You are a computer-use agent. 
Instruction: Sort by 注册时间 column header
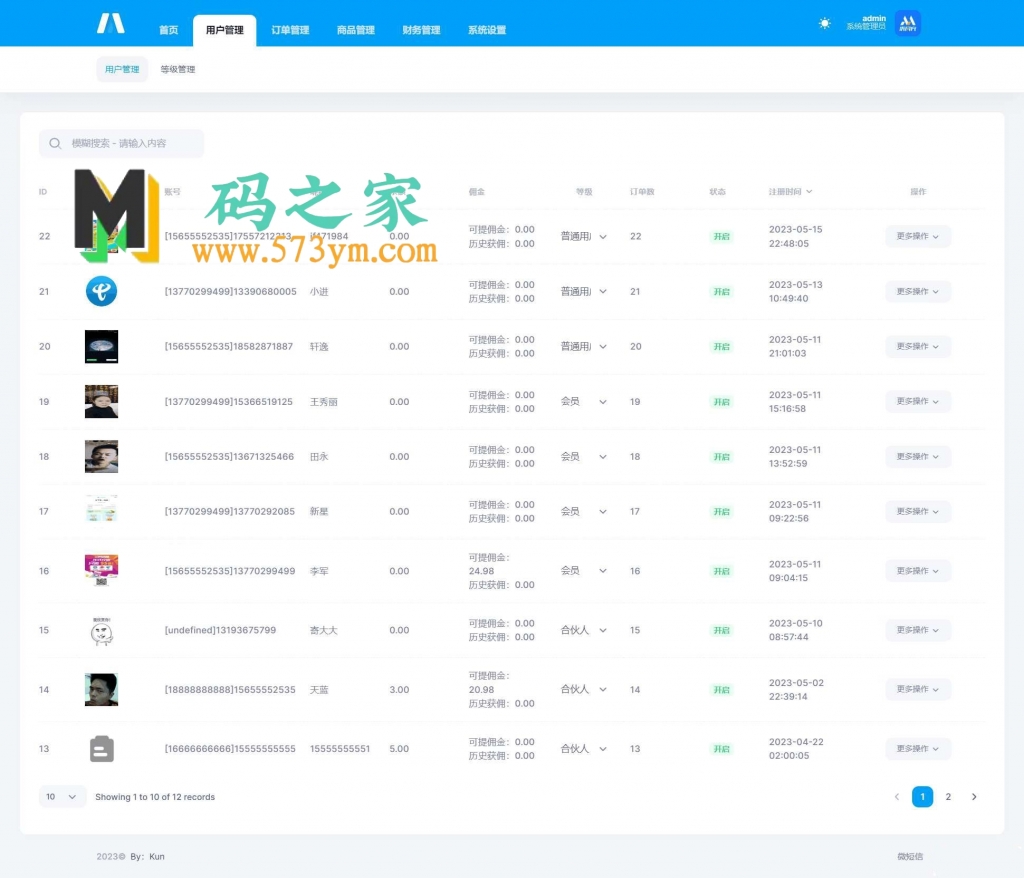(790, 191)
